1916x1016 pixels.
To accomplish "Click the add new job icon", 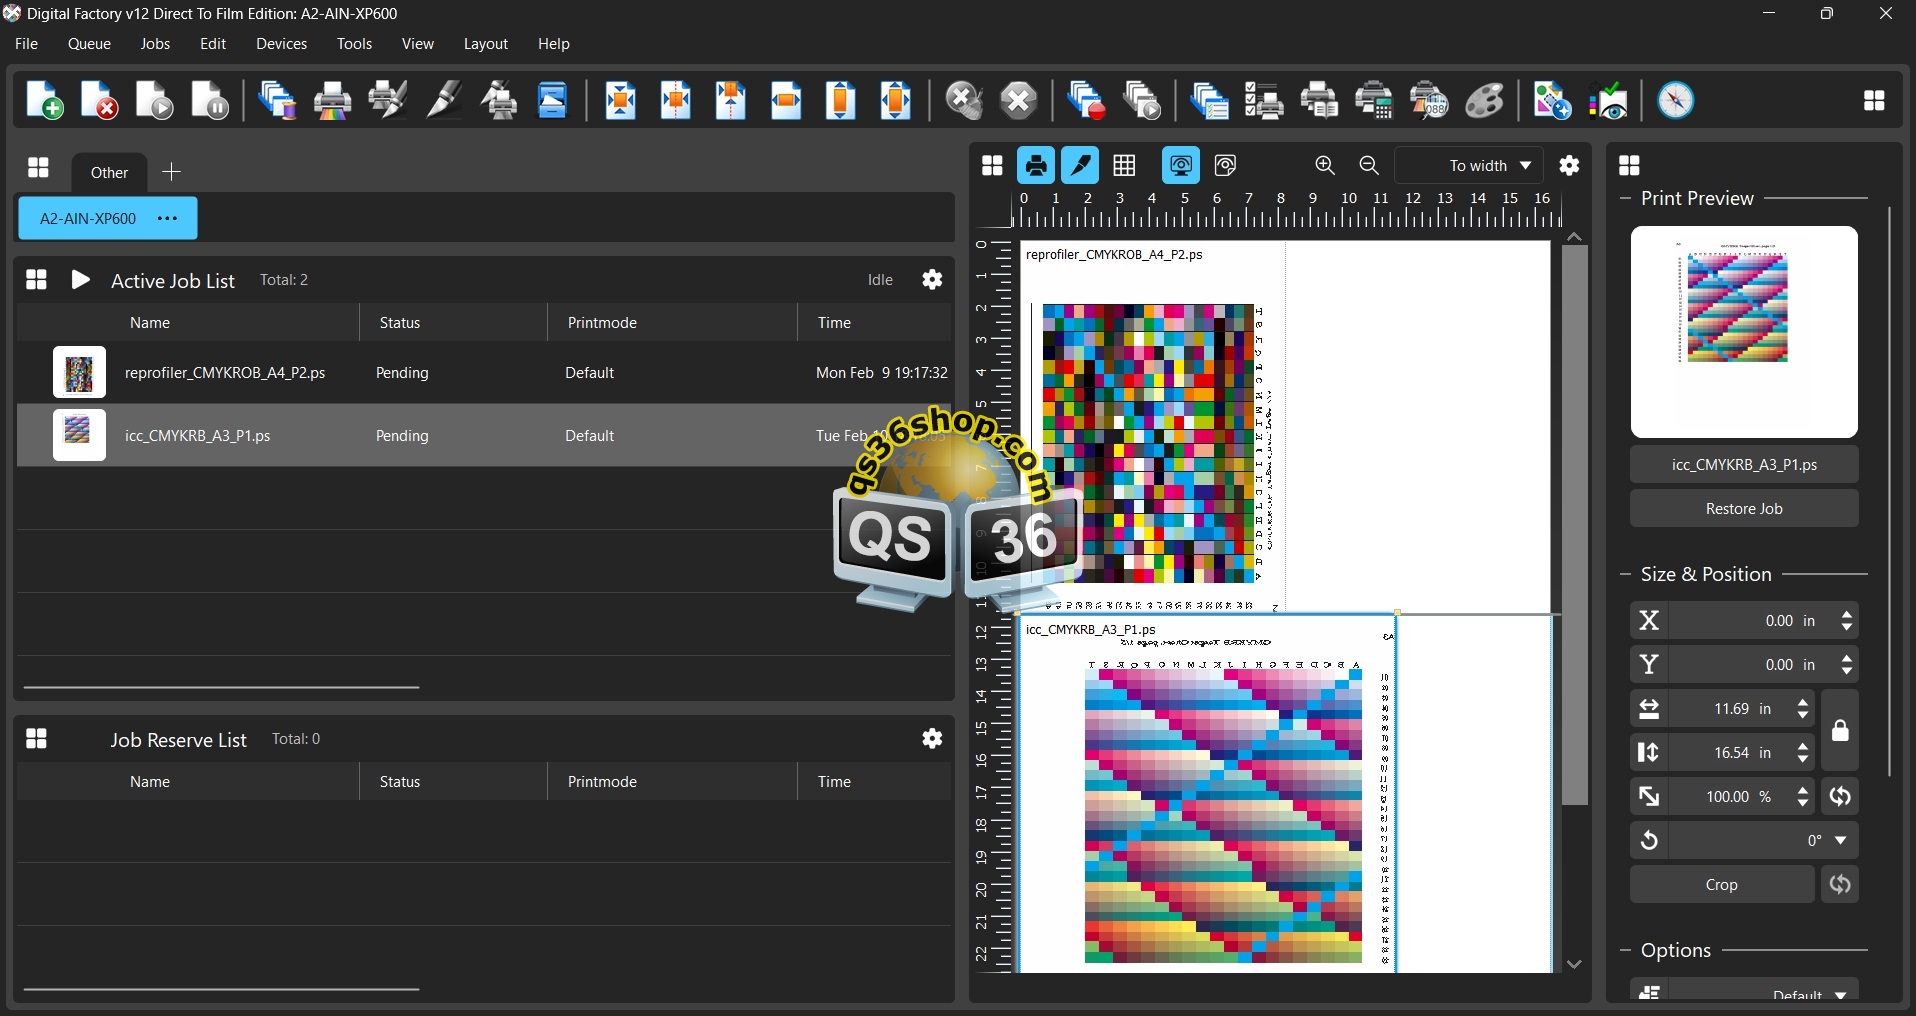I will point(44,101).
